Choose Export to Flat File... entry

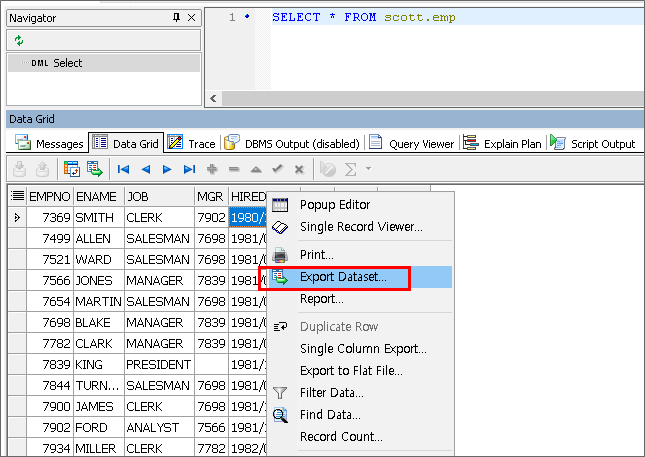click(361, 371)
